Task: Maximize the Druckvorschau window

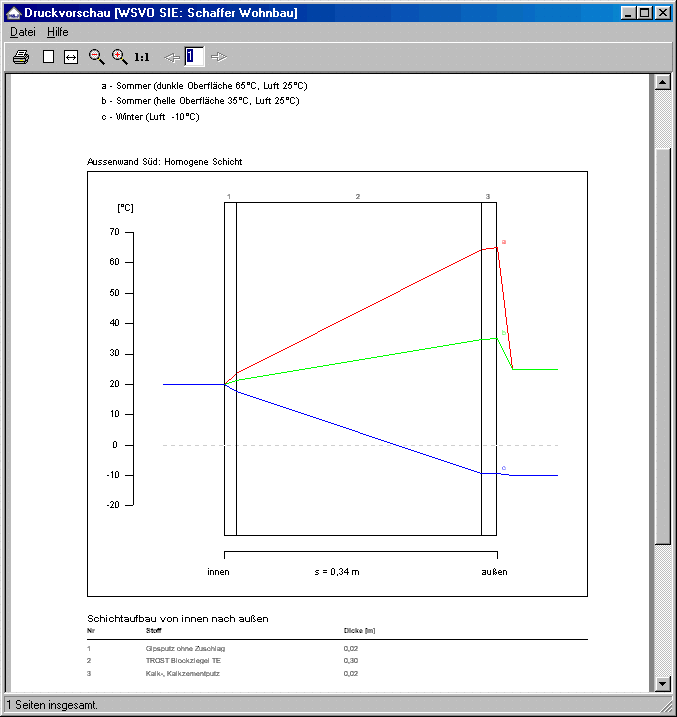Action: click(644, 13)
